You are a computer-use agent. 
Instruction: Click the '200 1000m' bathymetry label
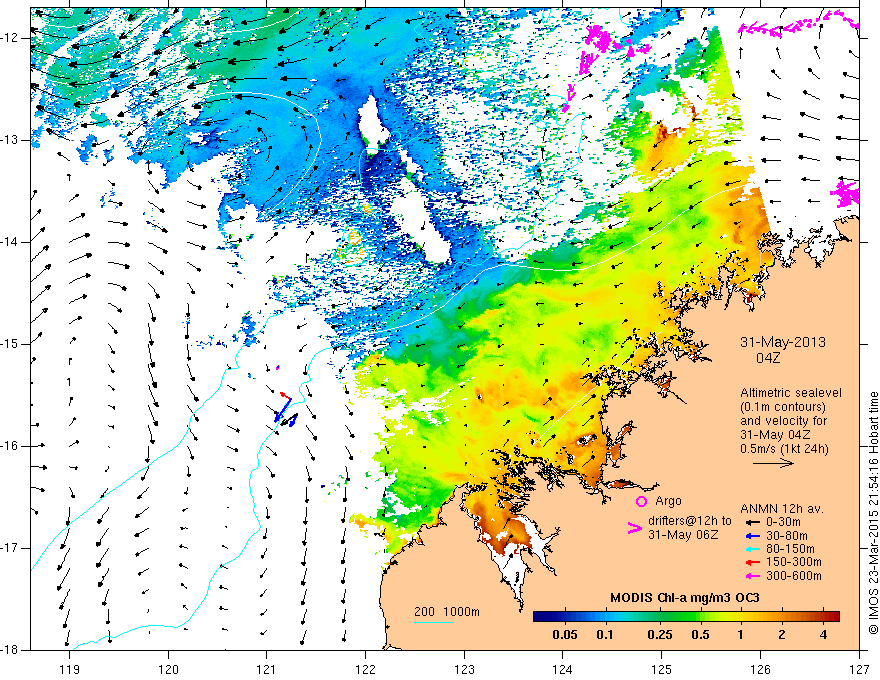click(x=447, y=612)
